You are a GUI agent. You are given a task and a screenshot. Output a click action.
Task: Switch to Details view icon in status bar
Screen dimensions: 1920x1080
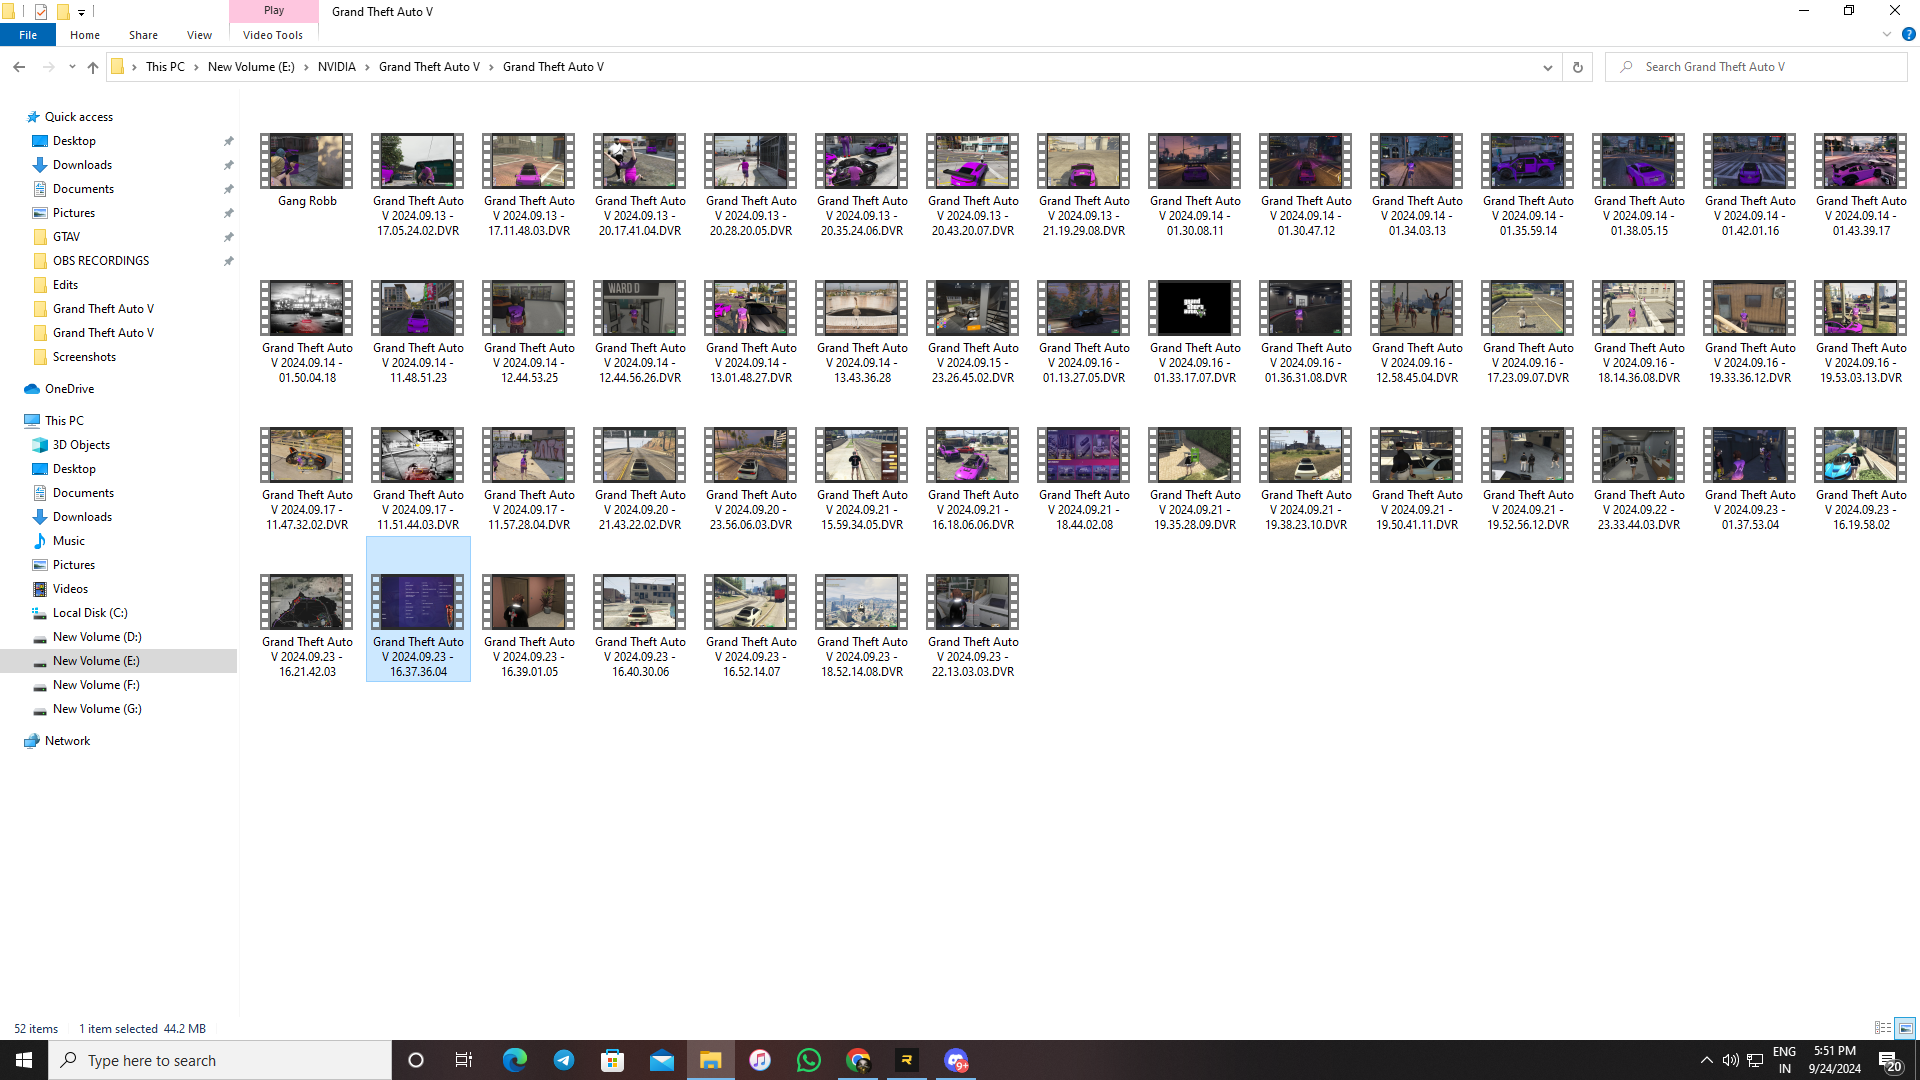1882,1028
